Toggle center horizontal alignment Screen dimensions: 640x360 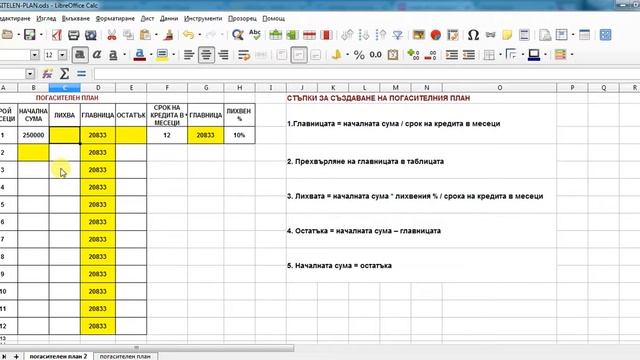pos(206,55)
